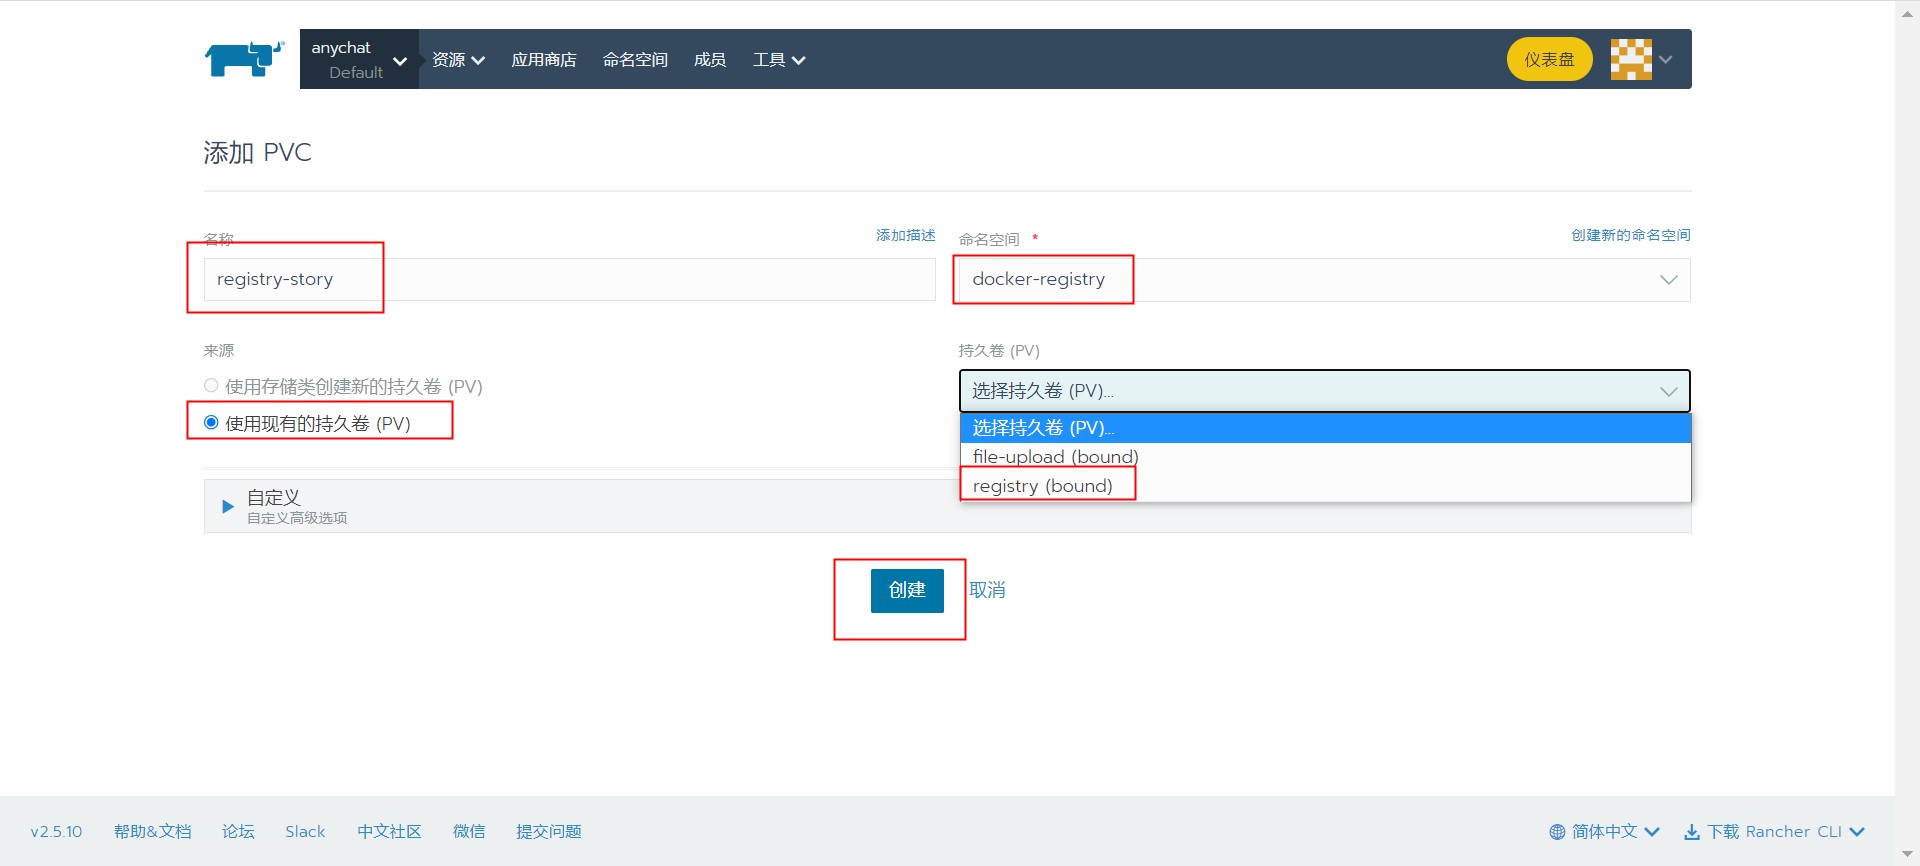1920x866 pixels.
Task: Click the arrow beside the user avatar
Action: [x=1666, y=60]
